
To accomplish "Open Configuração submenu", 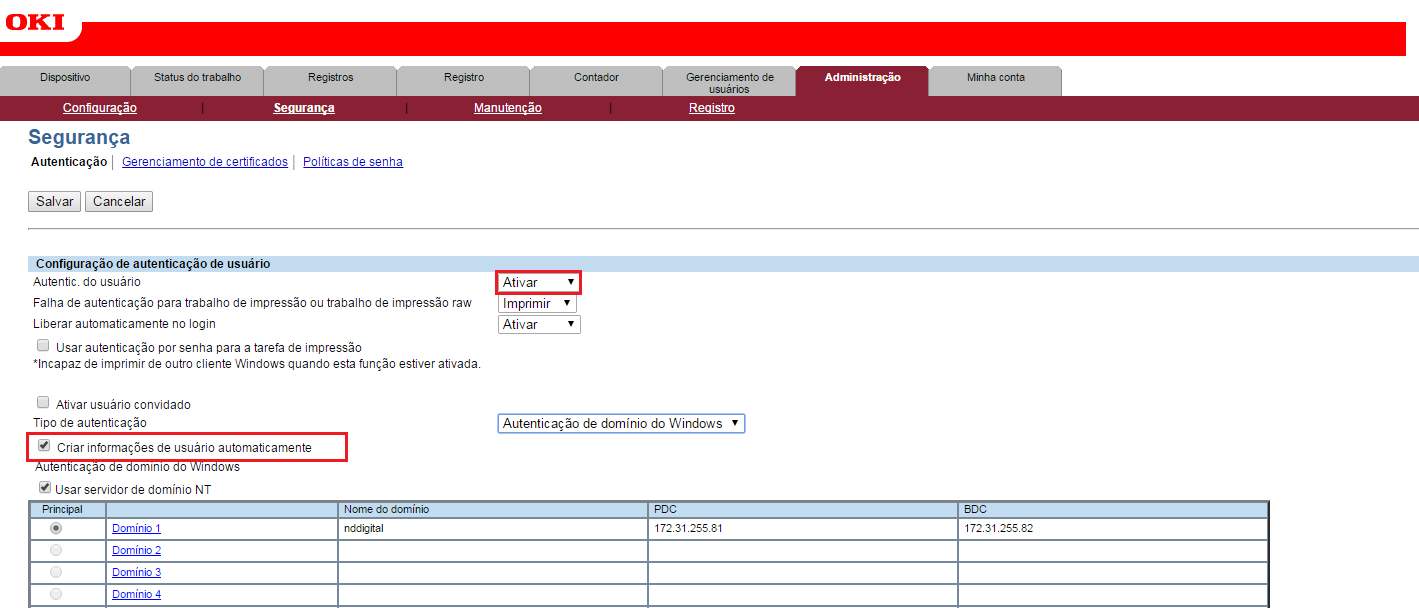I will pyautogui.click(x=100, y=108).
